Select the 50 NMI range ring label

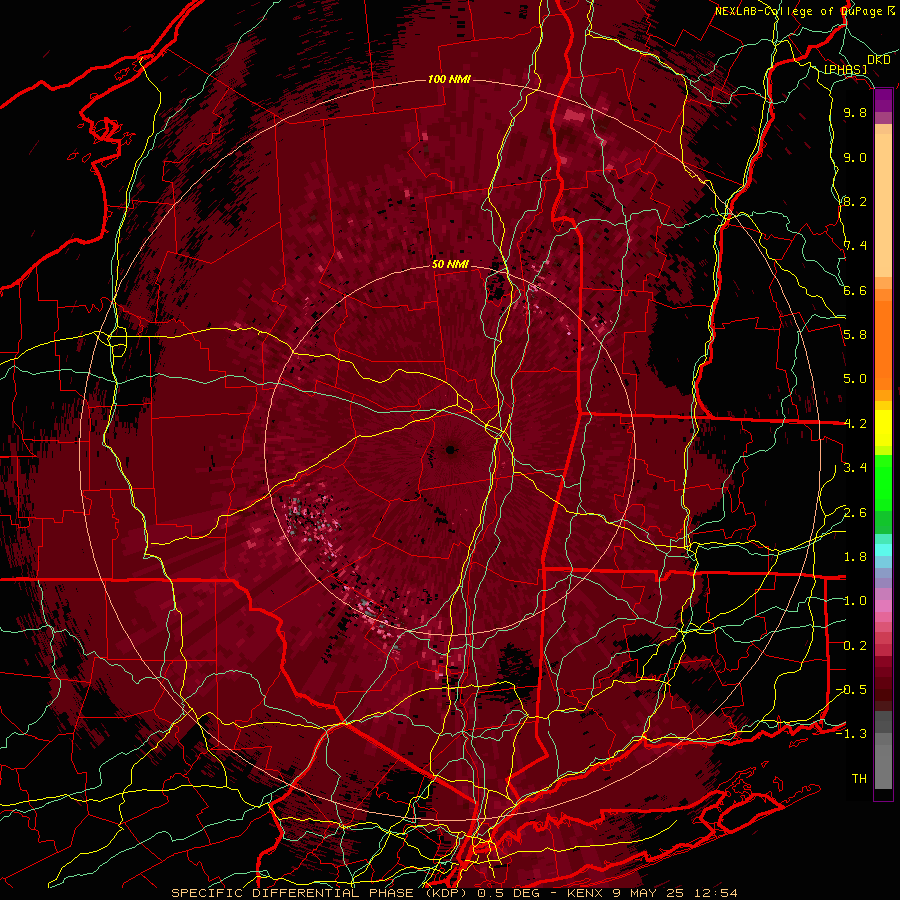pyautogui.click(x=451, y=265)
